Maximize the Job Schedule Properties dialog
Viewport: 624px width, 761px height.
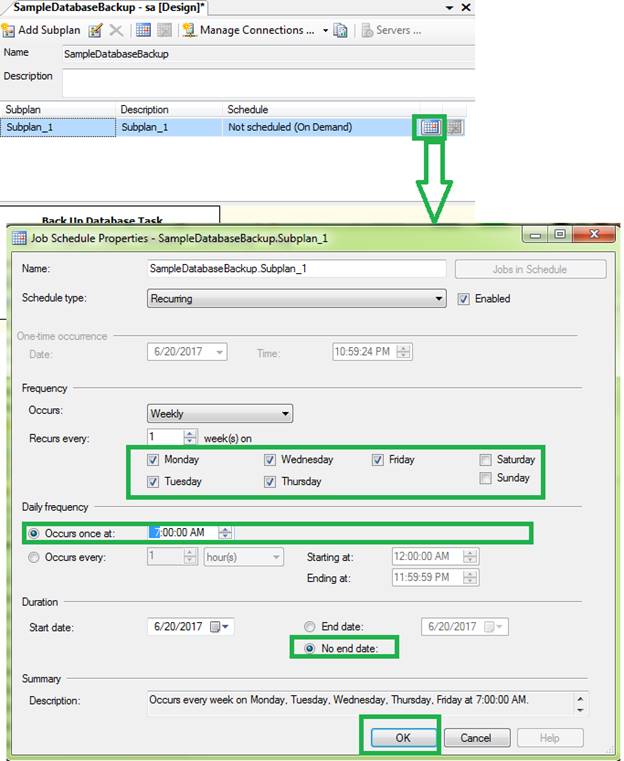coord(560,234)
